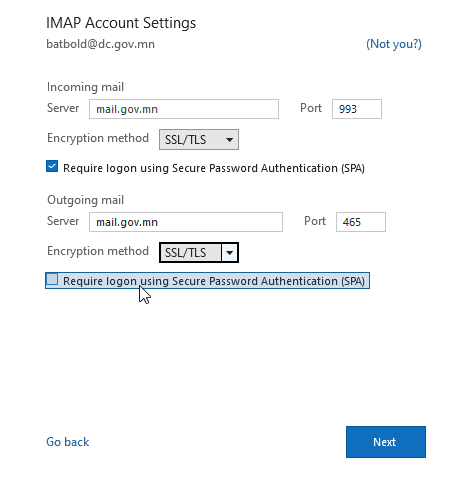475x479 pixels.
Task: Click the Next button
Action: (x=386, y=442)
